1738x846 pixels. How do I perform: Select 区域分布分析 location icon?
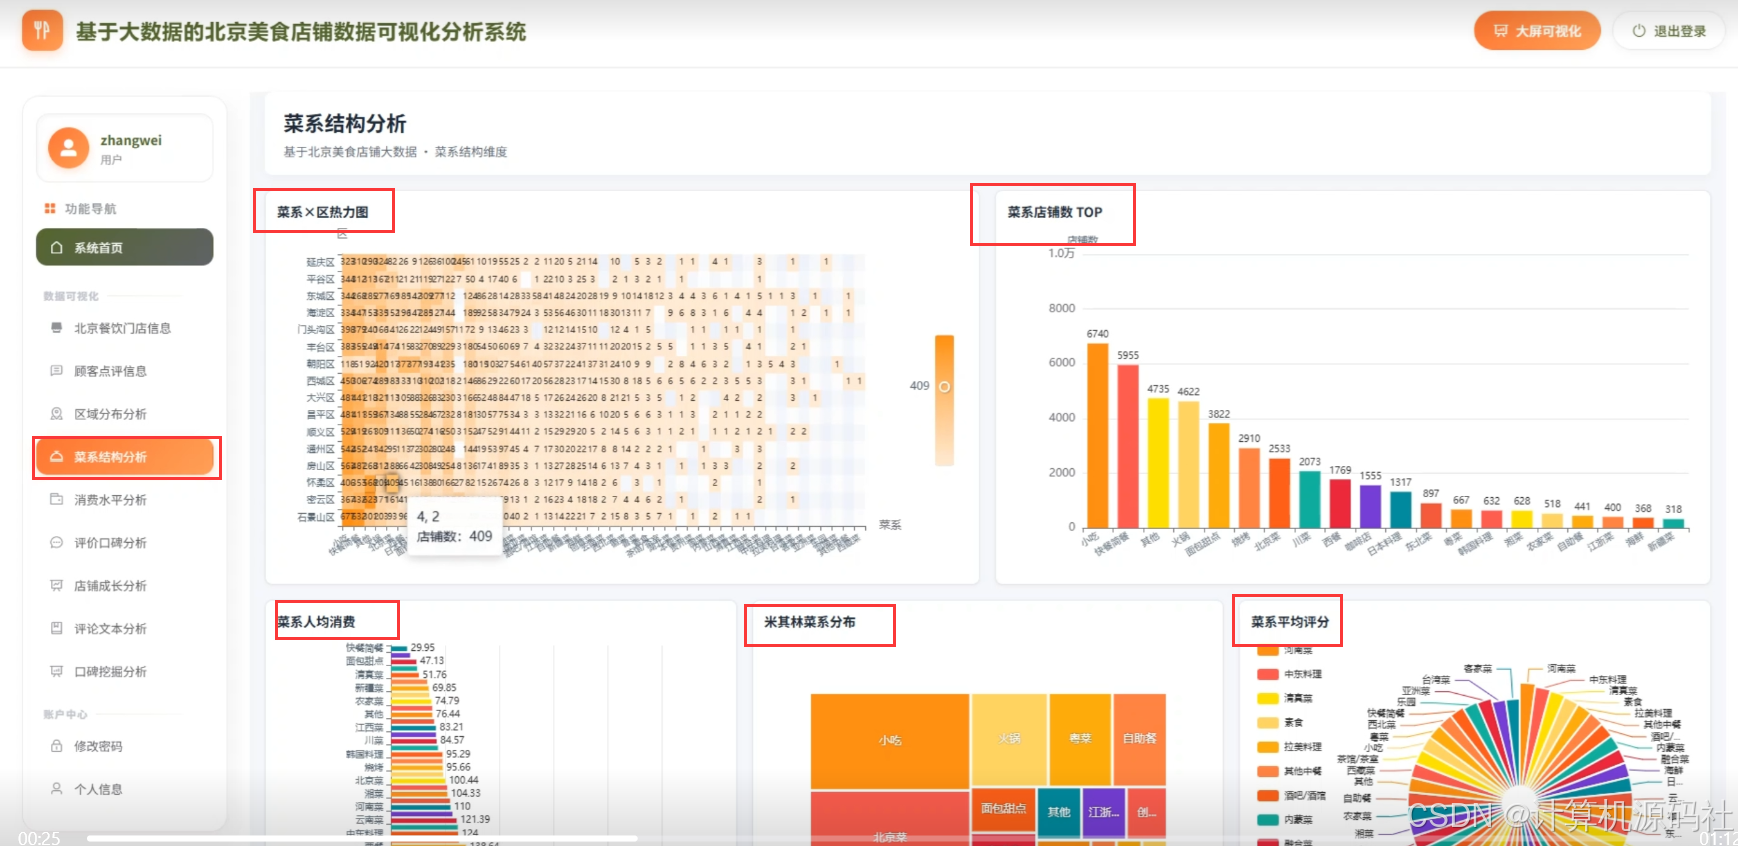point(56,414)
